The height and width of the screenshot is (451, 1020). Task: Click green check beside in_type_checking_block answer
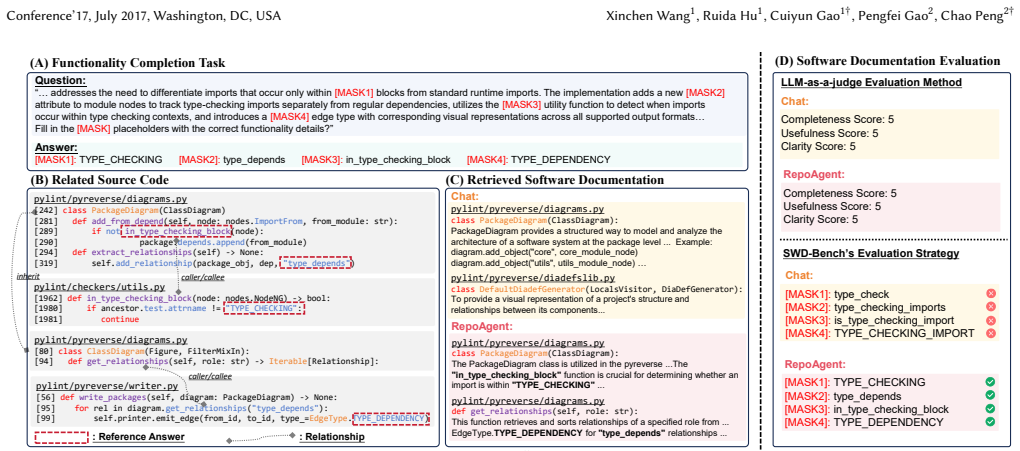(x=990, y=409)
